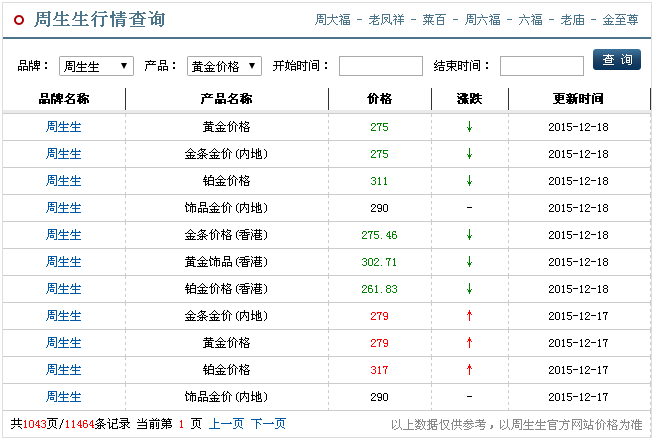Click the down arrow in 金条价格(香港) row

[470, 235]
